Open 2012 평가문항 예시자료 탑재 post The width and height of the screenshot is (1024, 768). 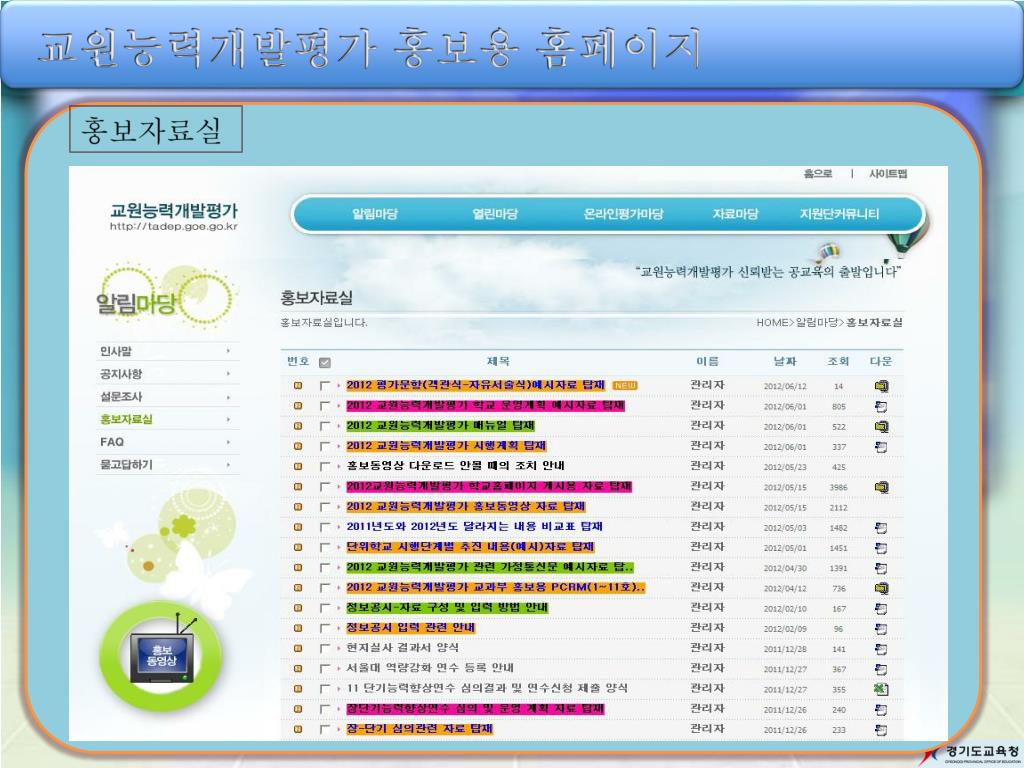click(475, 385)
